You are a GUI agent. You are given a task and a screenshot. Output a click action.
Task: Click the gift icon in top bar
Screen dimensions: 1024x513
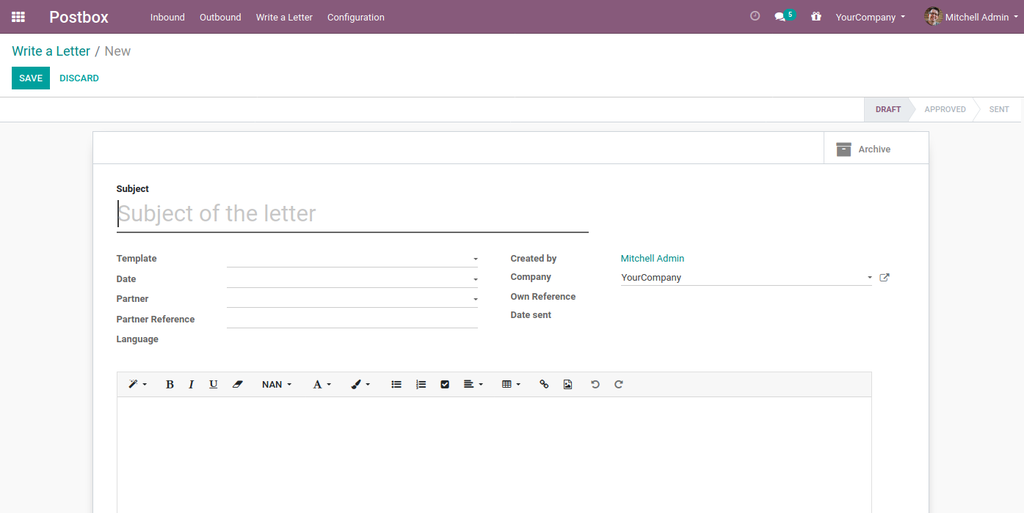click(816, 17)
